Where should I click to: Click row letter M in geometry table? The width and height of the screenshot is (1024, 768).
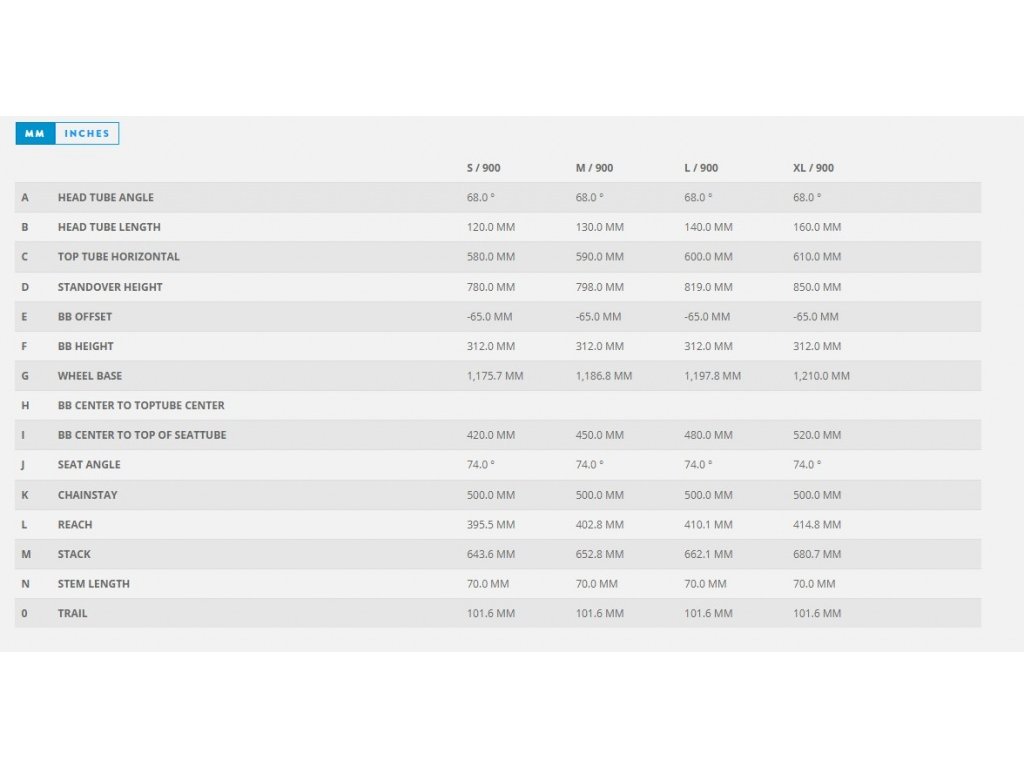26,554
